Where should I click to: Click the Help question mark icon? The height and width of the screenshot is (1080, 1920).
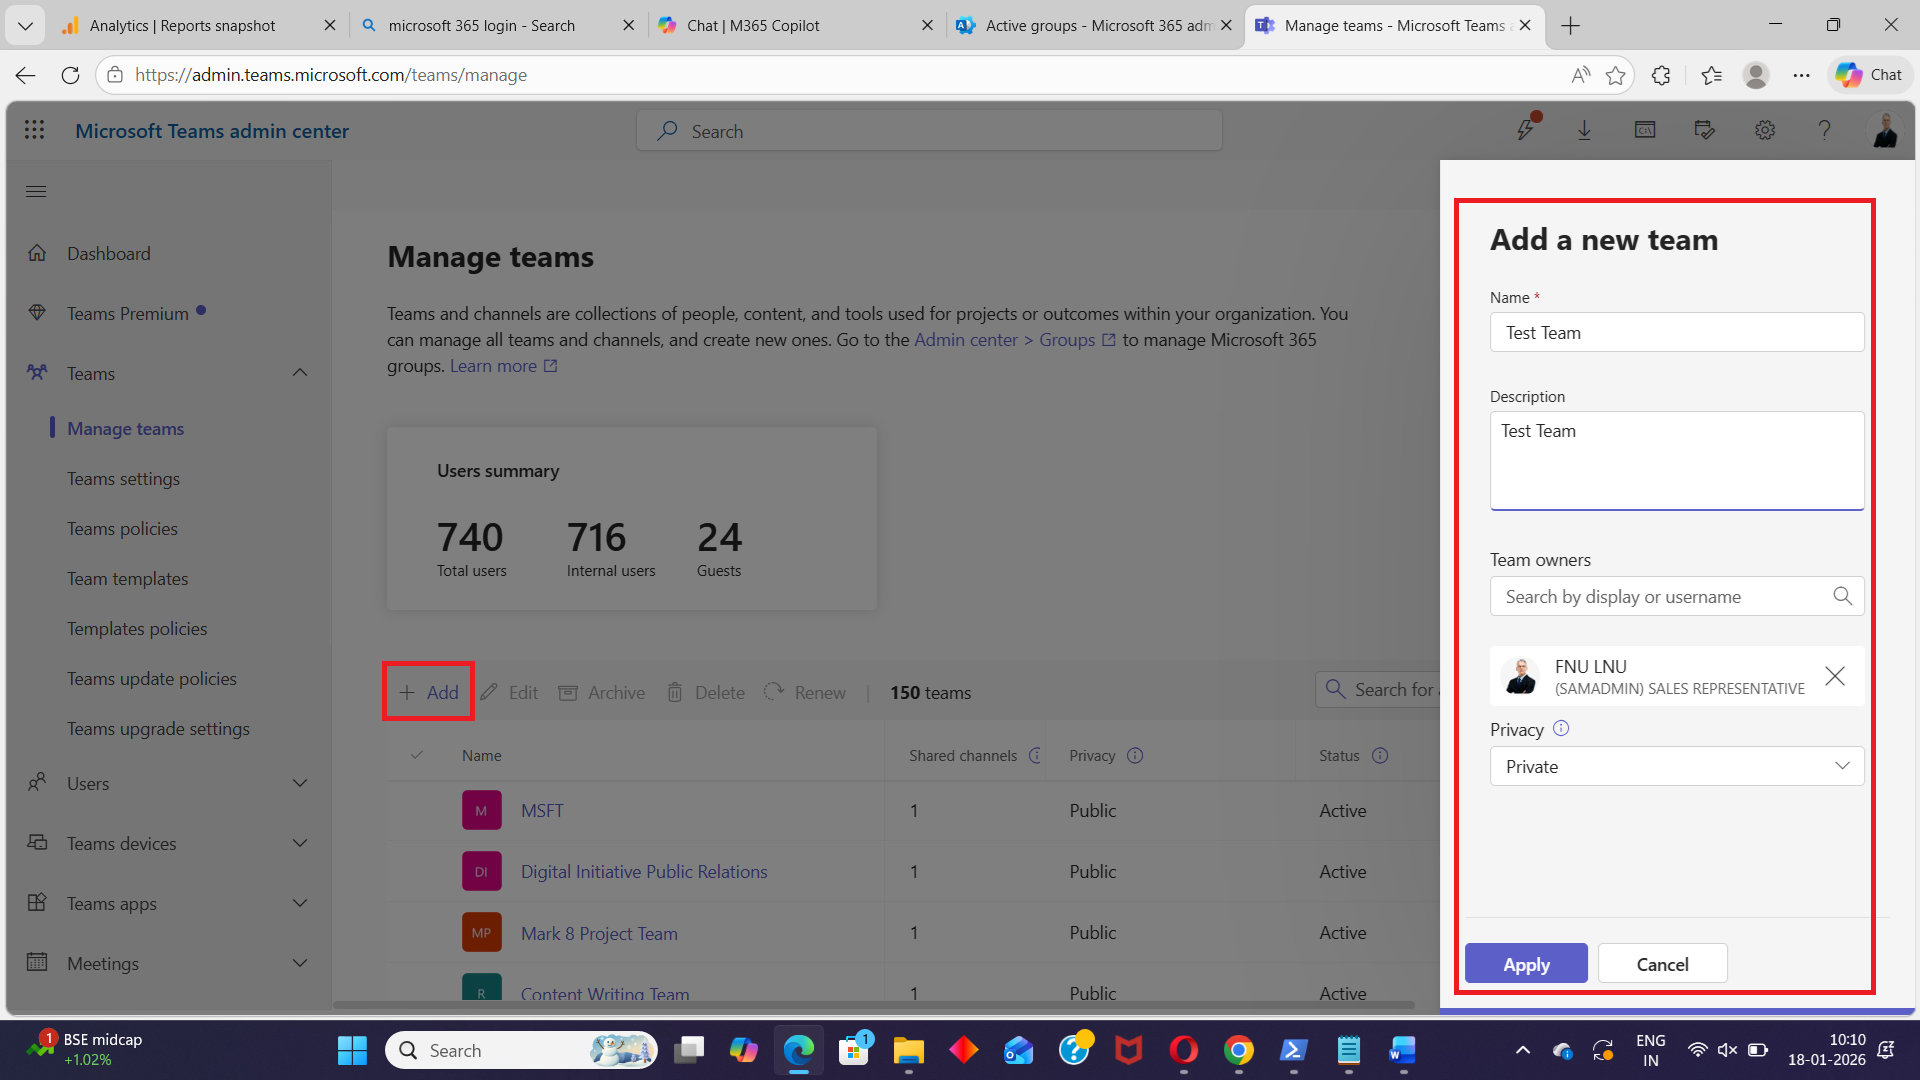tap(1824, 130)
